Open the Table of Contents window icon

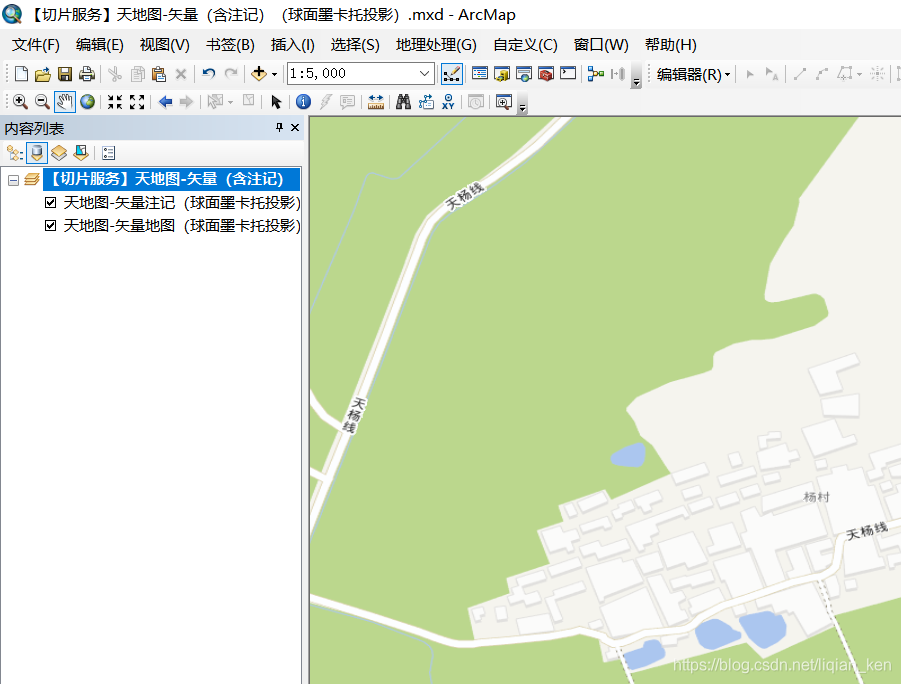(x=480, y=73)
